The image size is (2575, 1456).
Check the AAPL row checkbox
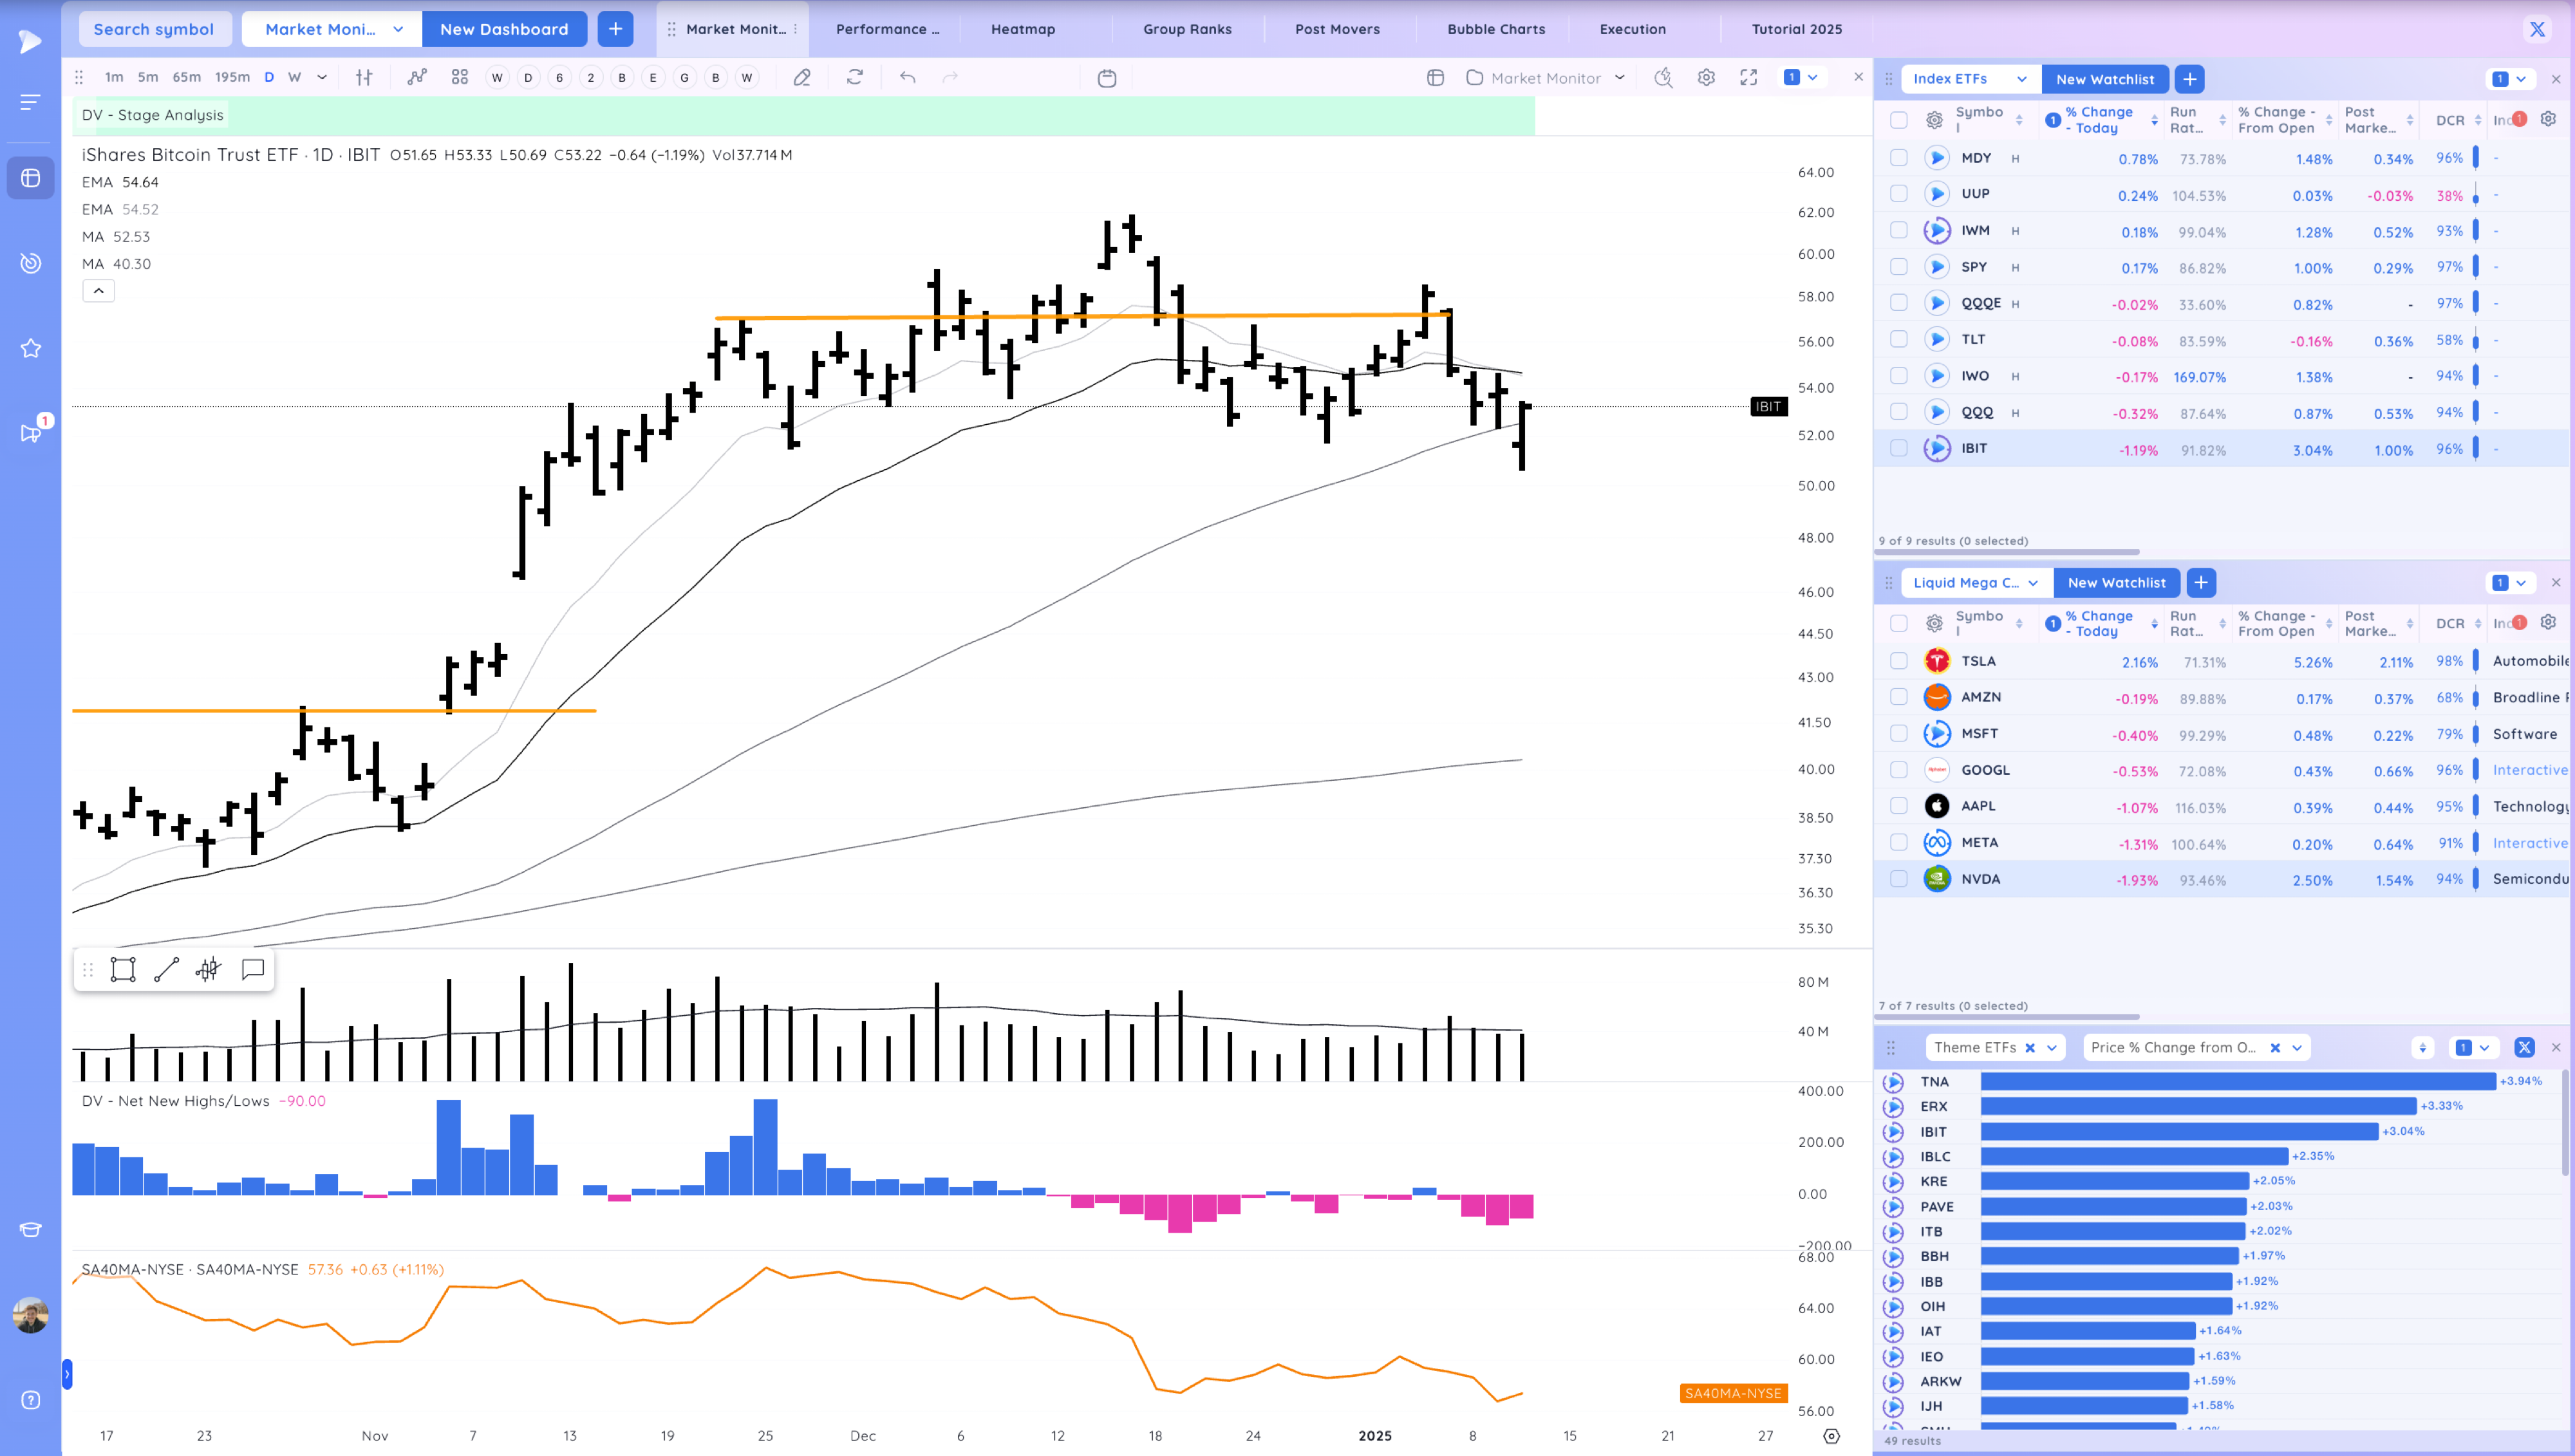pos(1898,806)
